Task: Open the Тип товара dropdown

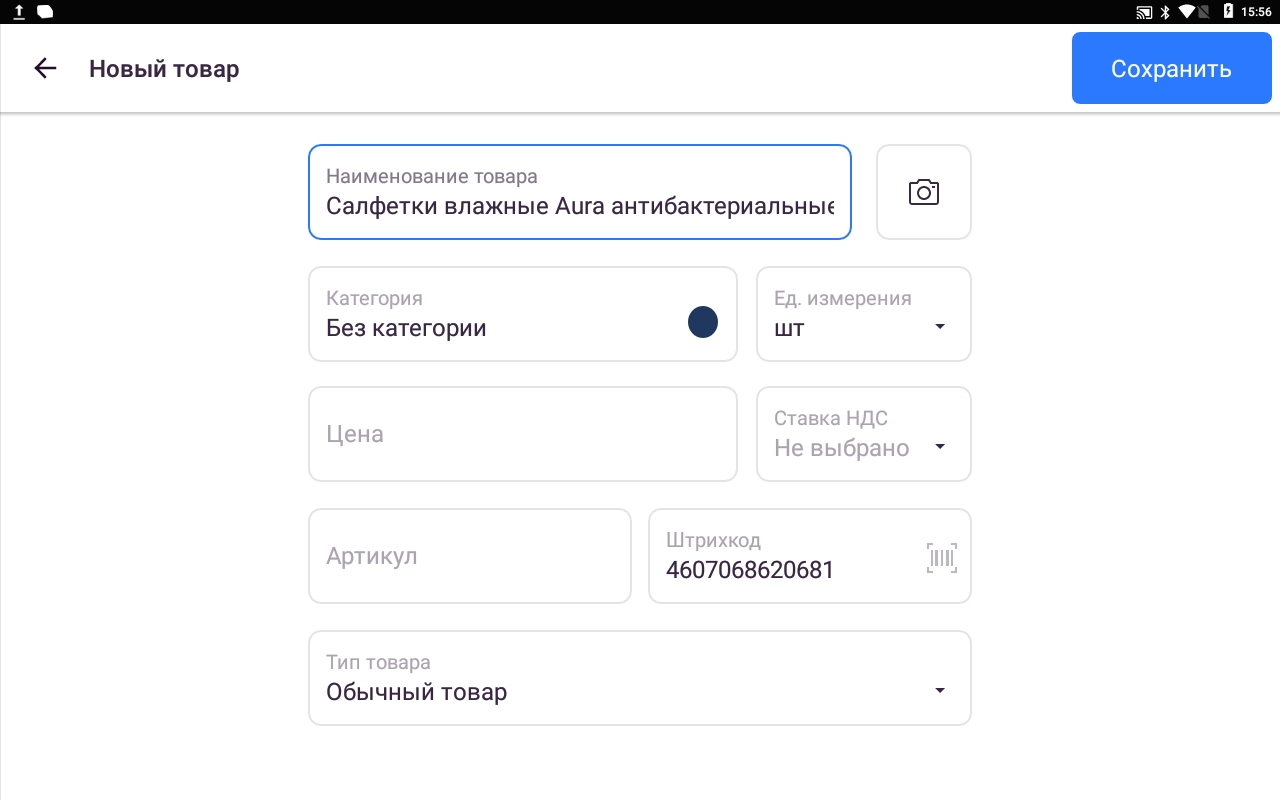Action: point(640,678)
